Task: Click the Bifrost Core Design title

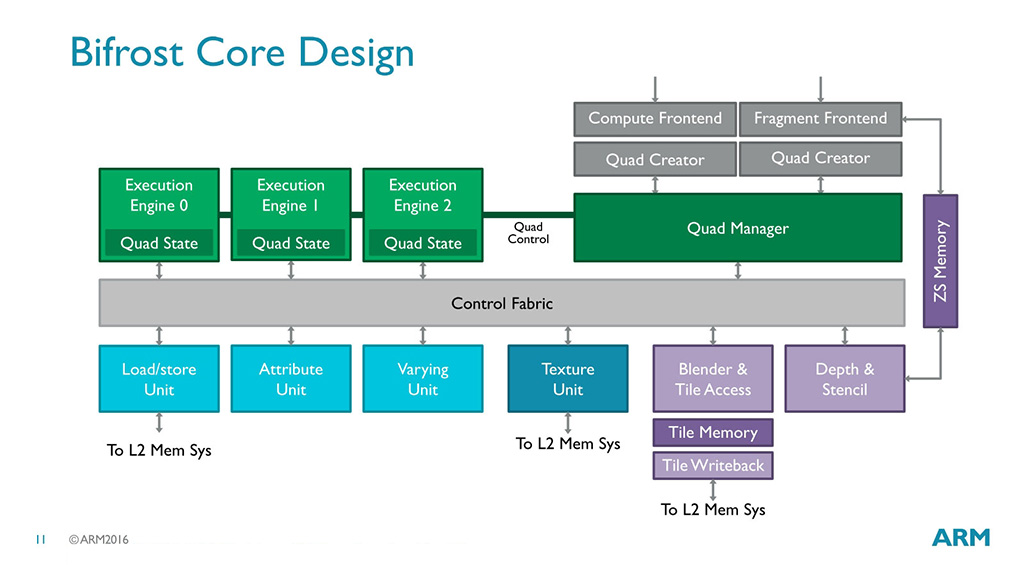Action: 242,53
